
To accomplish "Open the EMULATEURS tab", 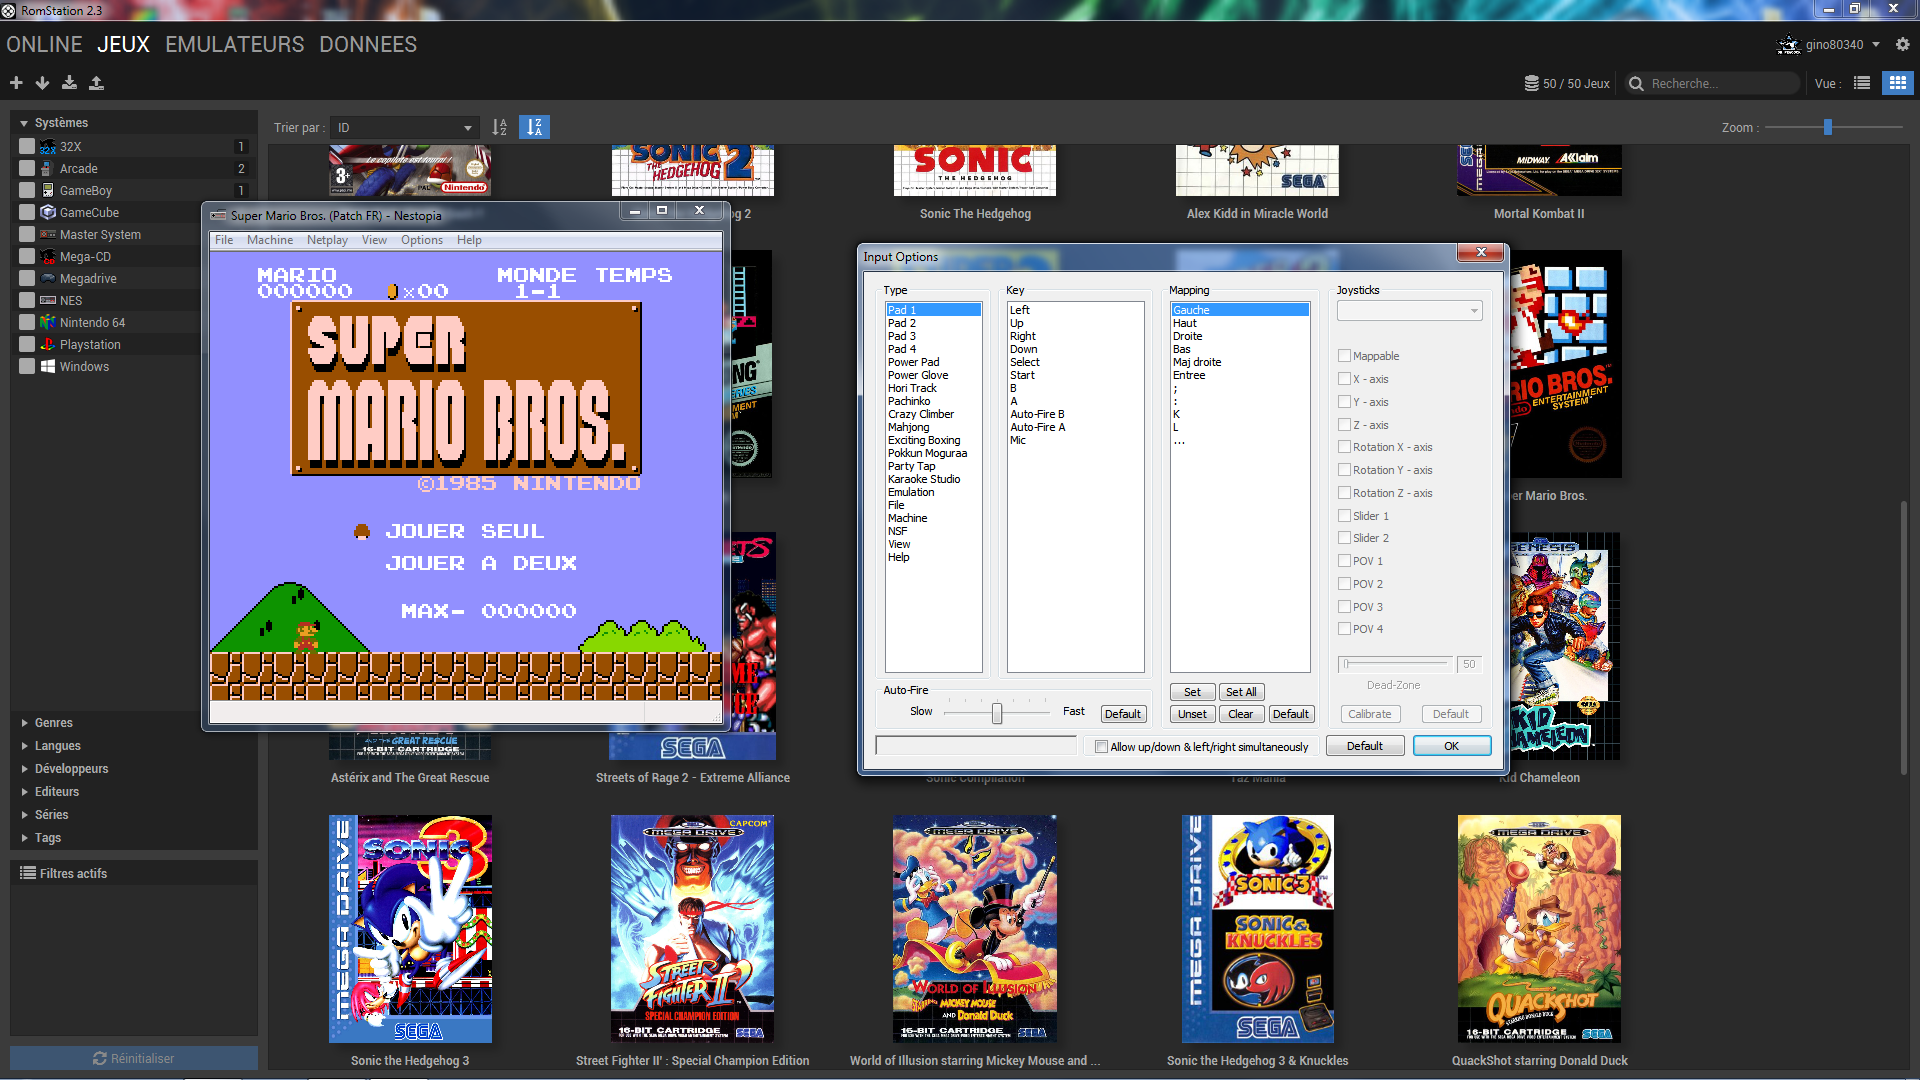I will [x=235, y=45].
